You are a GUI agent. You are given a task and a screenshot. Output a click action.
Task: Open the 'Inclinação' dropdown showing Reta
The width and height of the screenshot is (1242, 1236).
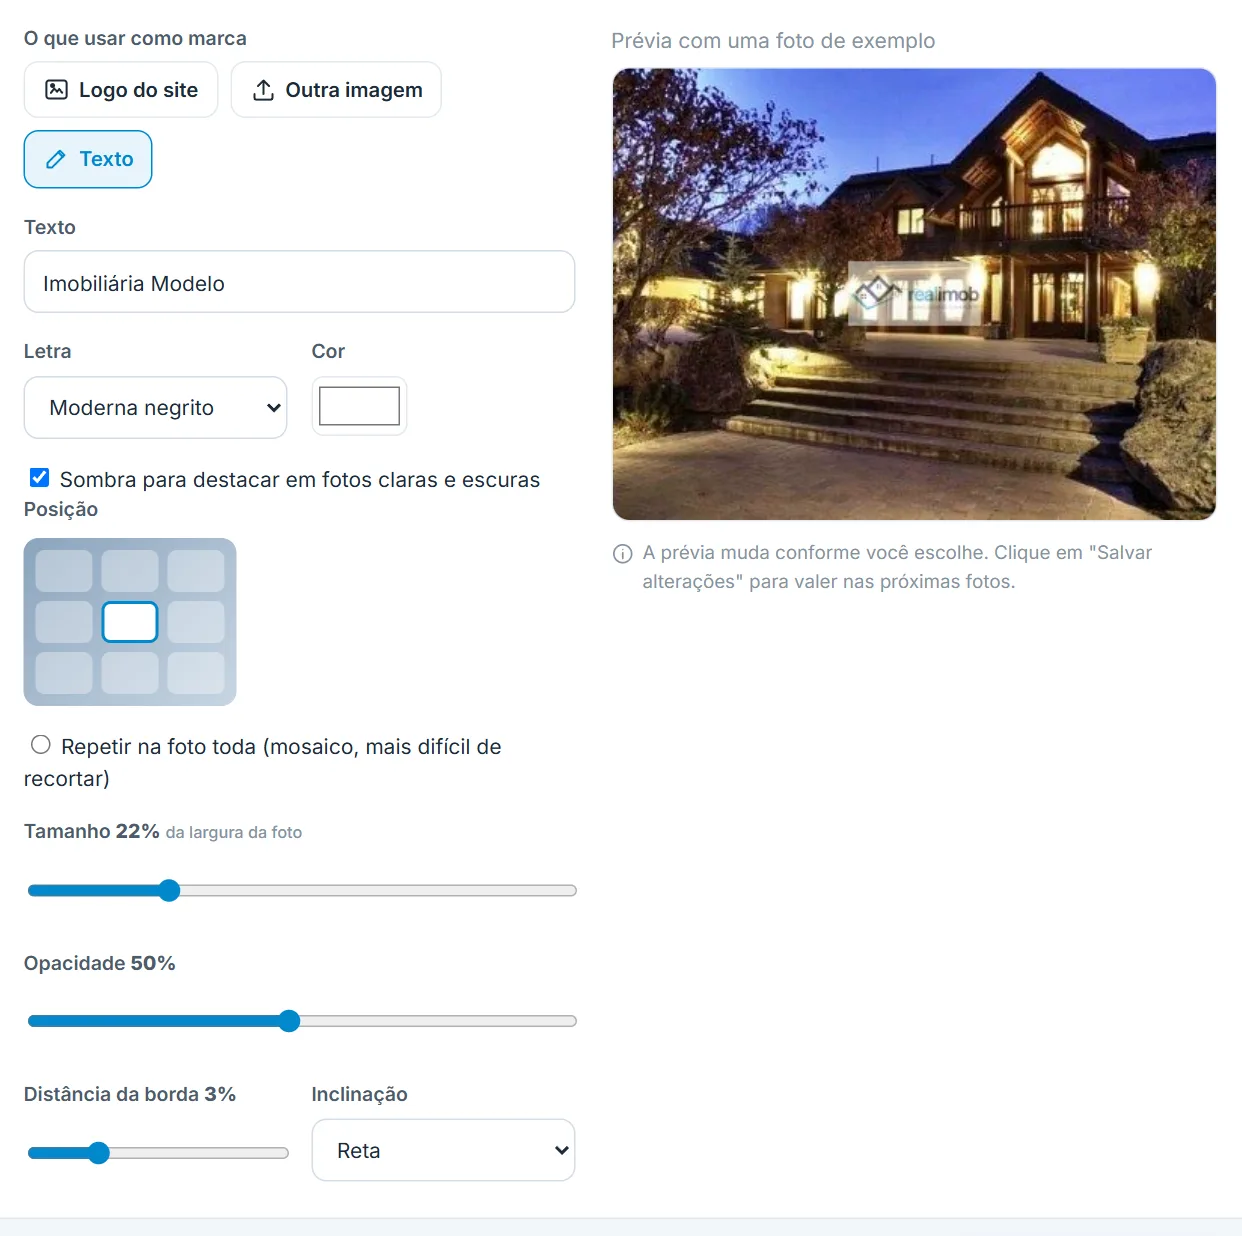[x=443, y=1150]
